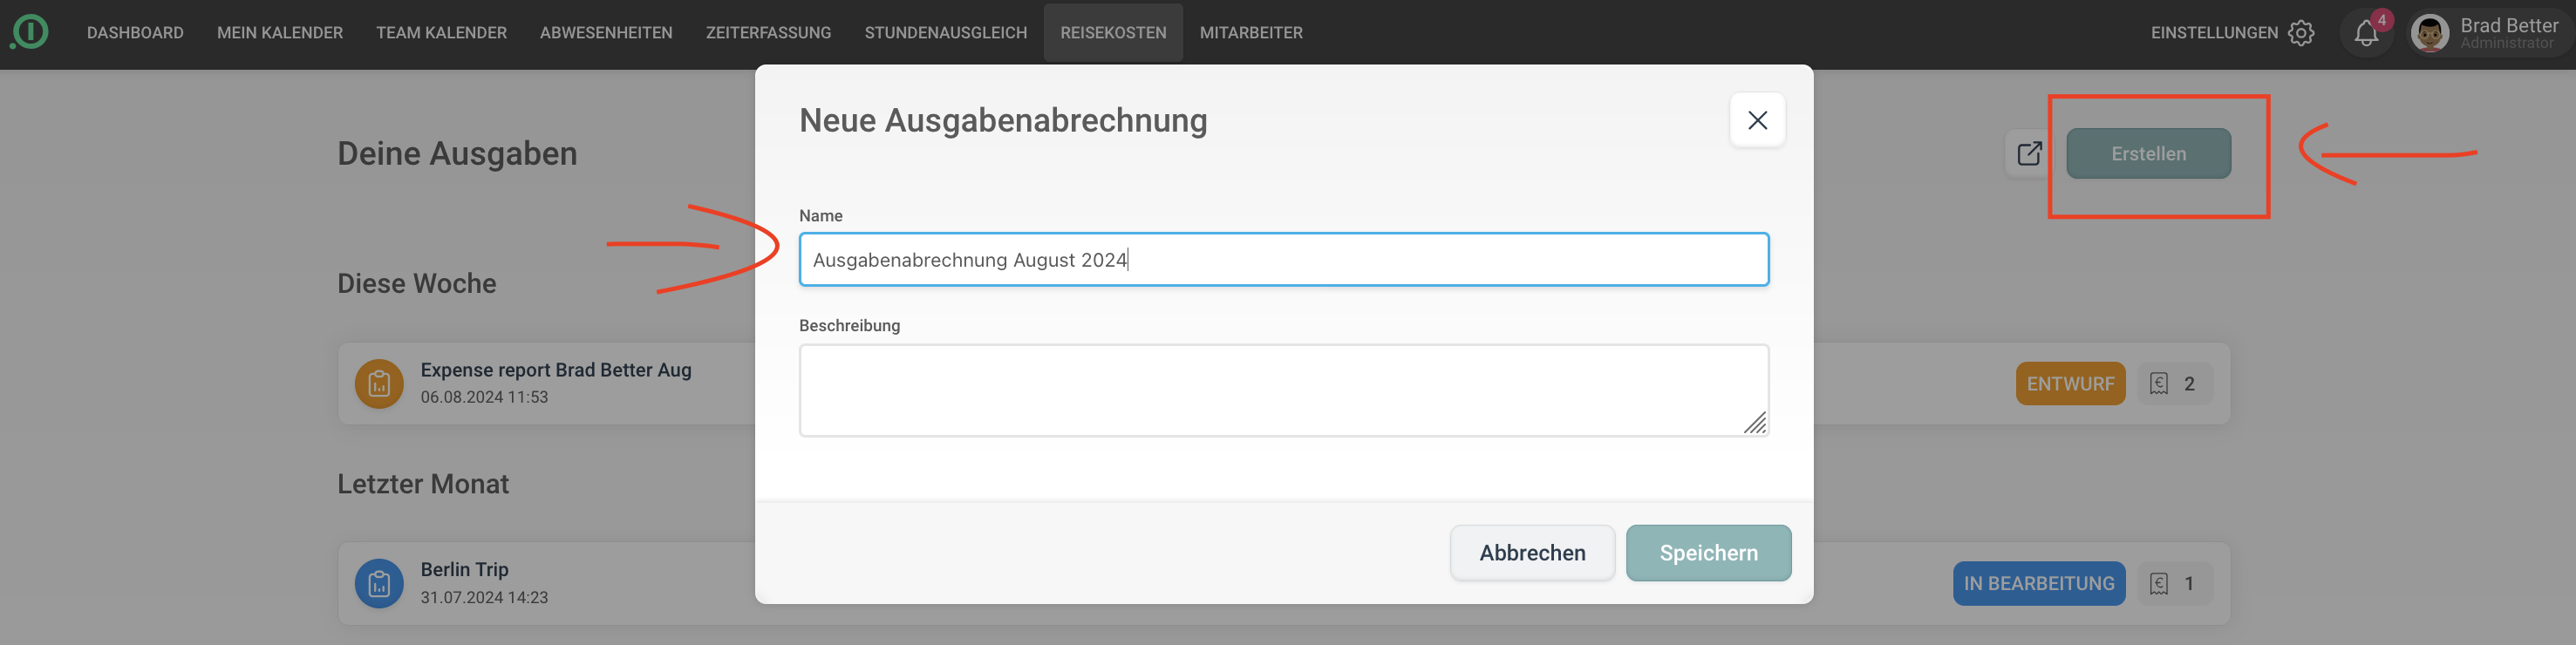Screen dimensions: 2576x645
Task: Click into the Beschreibung text area
Action: 1283,390
